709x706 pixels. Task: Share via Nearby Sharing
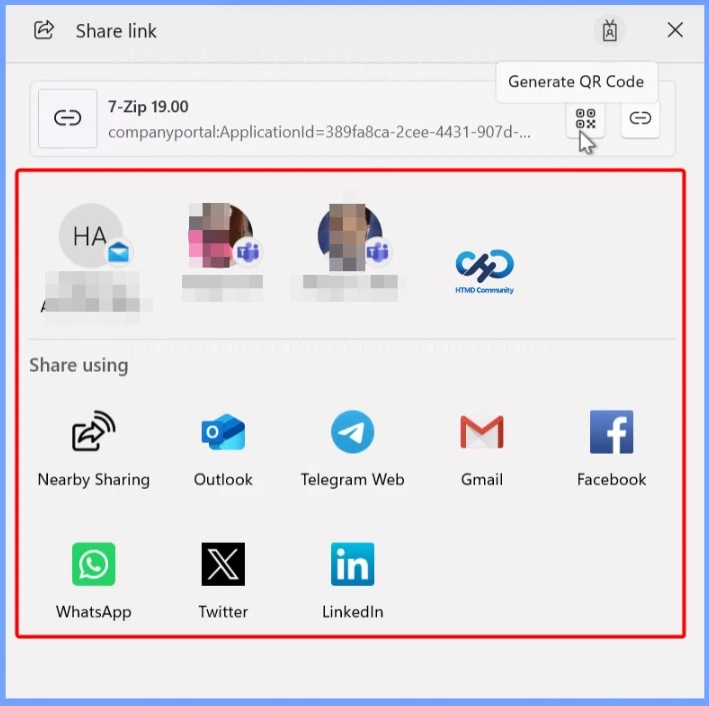point(94,449)
